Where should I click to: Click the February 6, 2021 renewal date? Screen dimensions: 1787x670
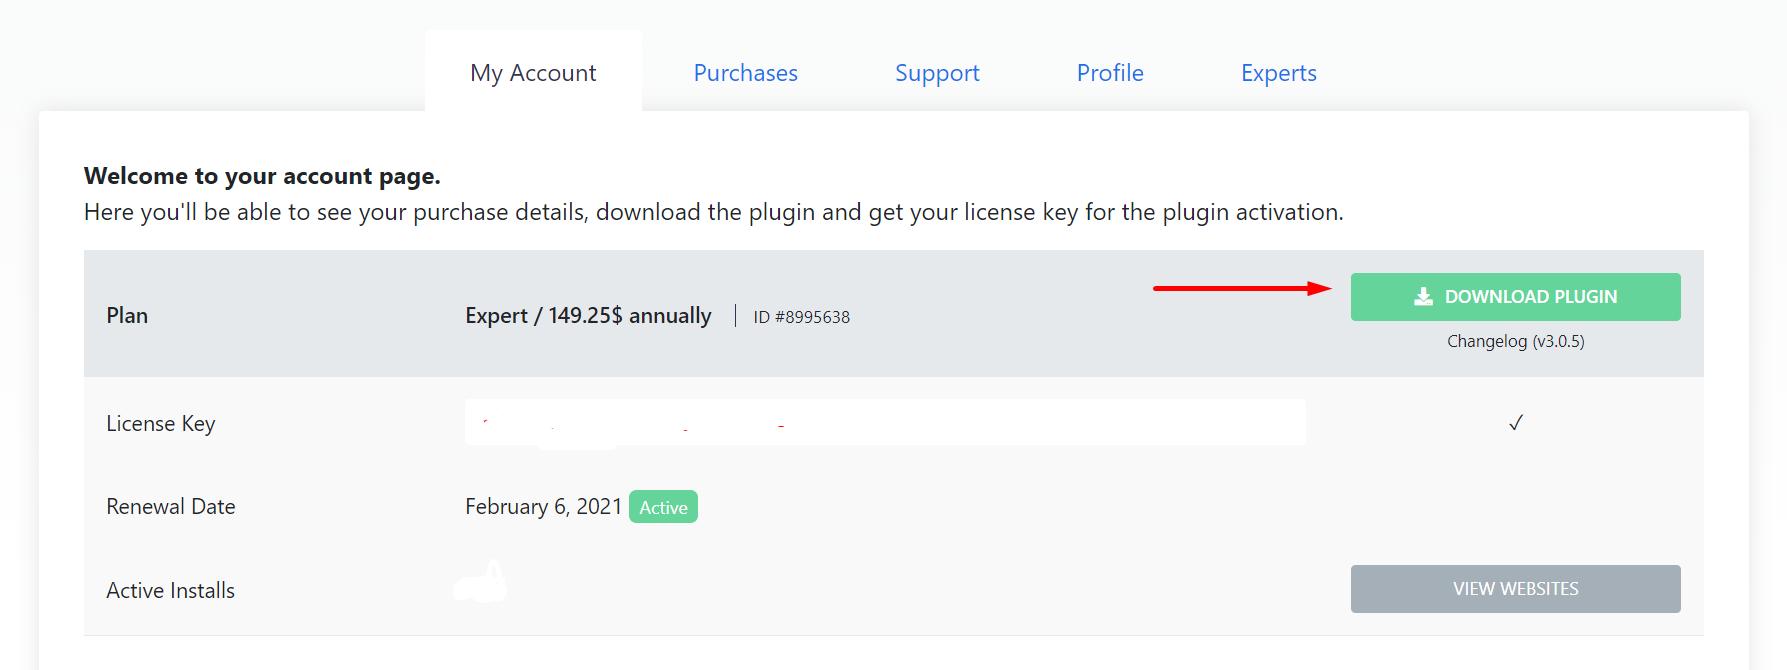(543, 507)
